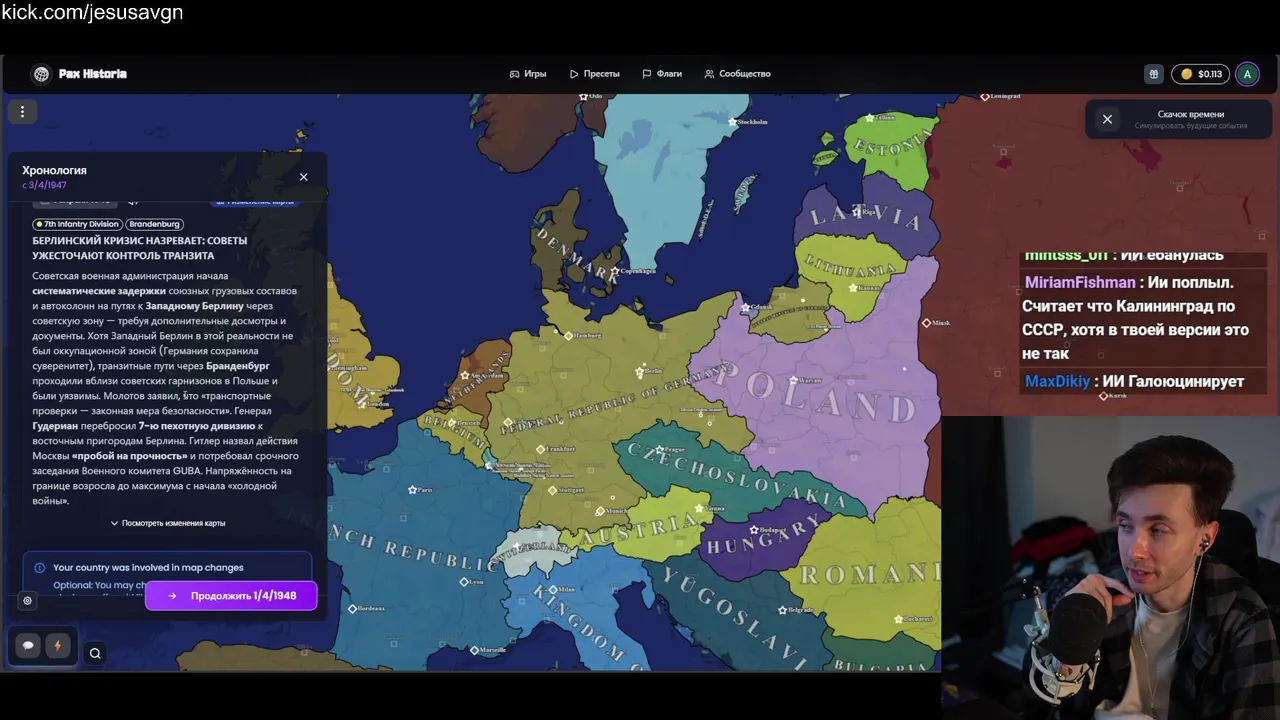Select ROMANIA territory on map
The image size is (1280, 720).
(x=868, y=576)
